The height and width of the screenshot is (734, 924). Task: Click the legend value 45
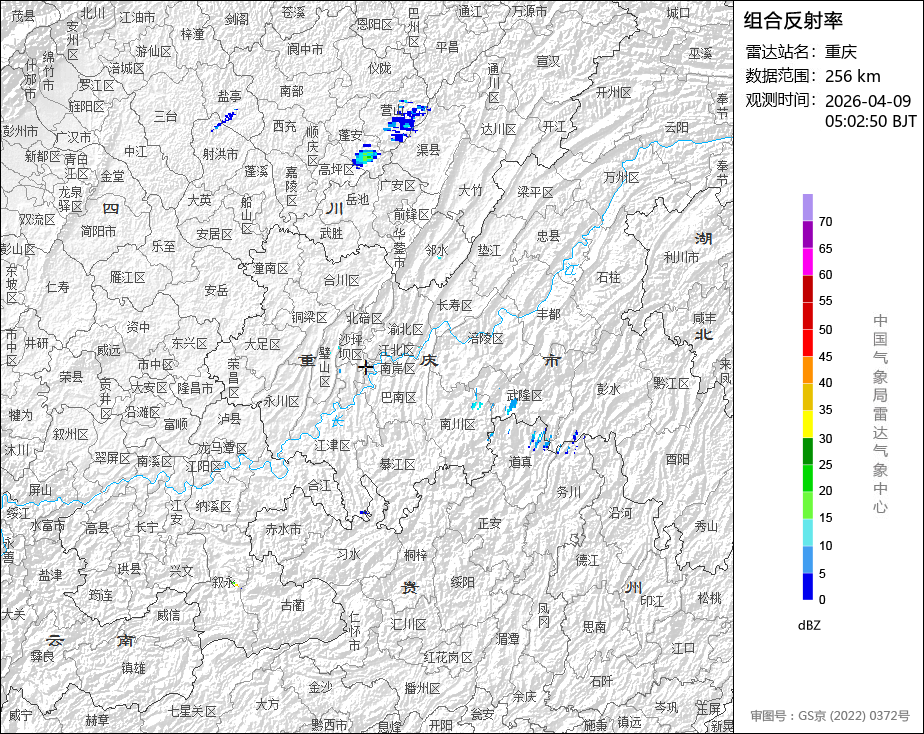826,356
